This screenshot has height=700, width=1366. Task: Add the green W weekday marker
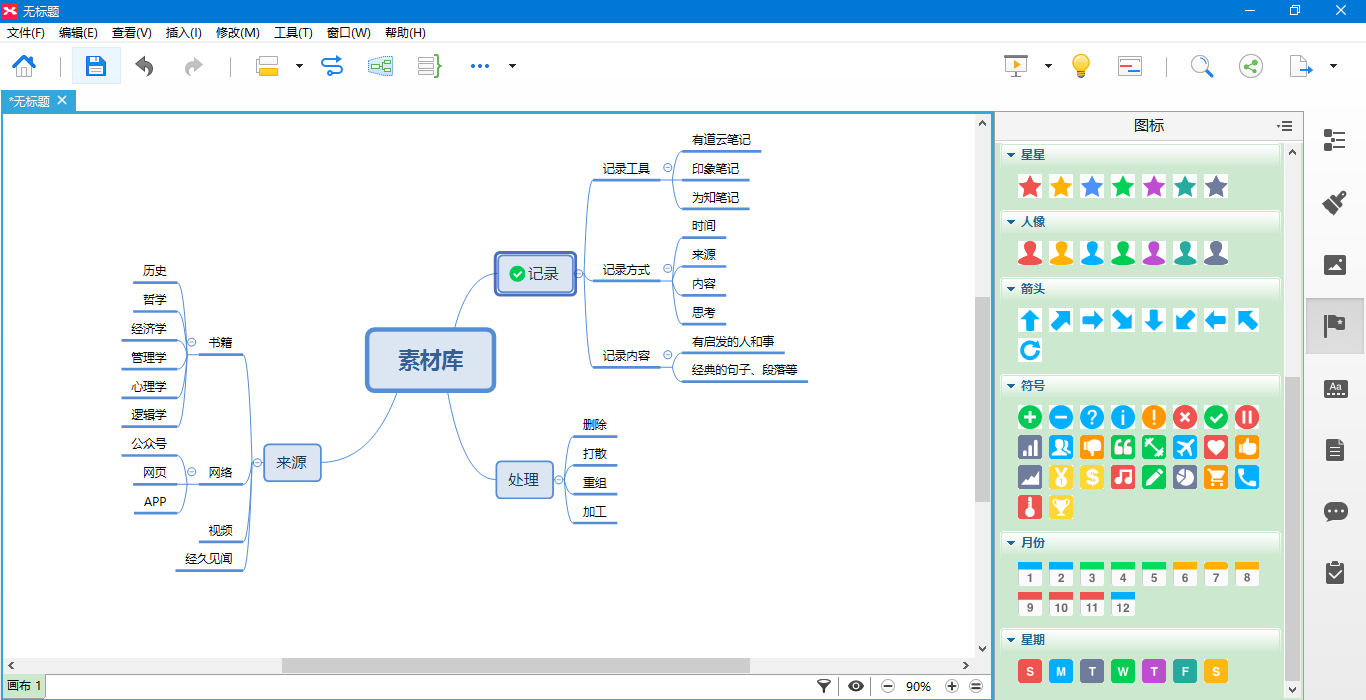point(1123,671)
